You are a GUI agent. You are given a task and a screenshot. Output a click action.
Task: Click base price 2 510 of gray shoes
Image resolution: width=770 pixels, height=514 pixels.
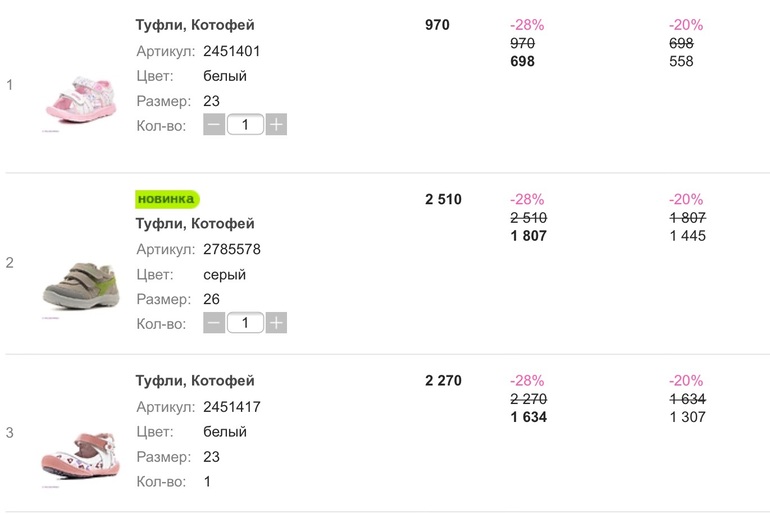tap(443, 199)
